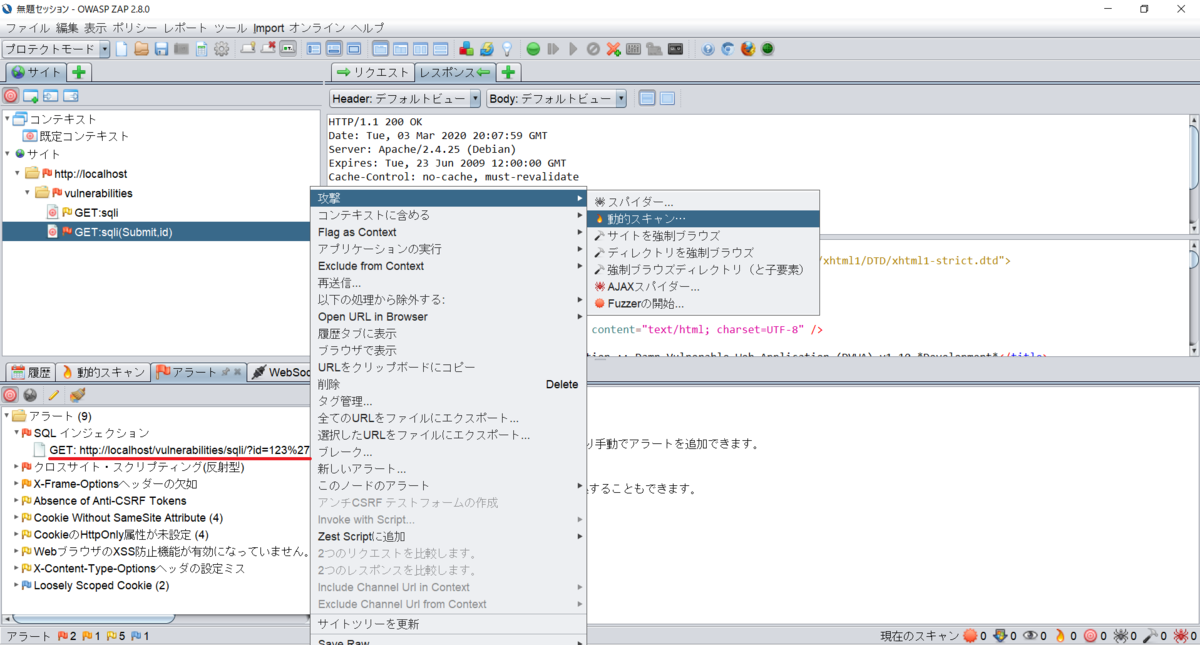Expand Cookie Without SameSite Attribute alert
Image resolution: width=1200 pixels, height=645 pixels.
(15, 517)
